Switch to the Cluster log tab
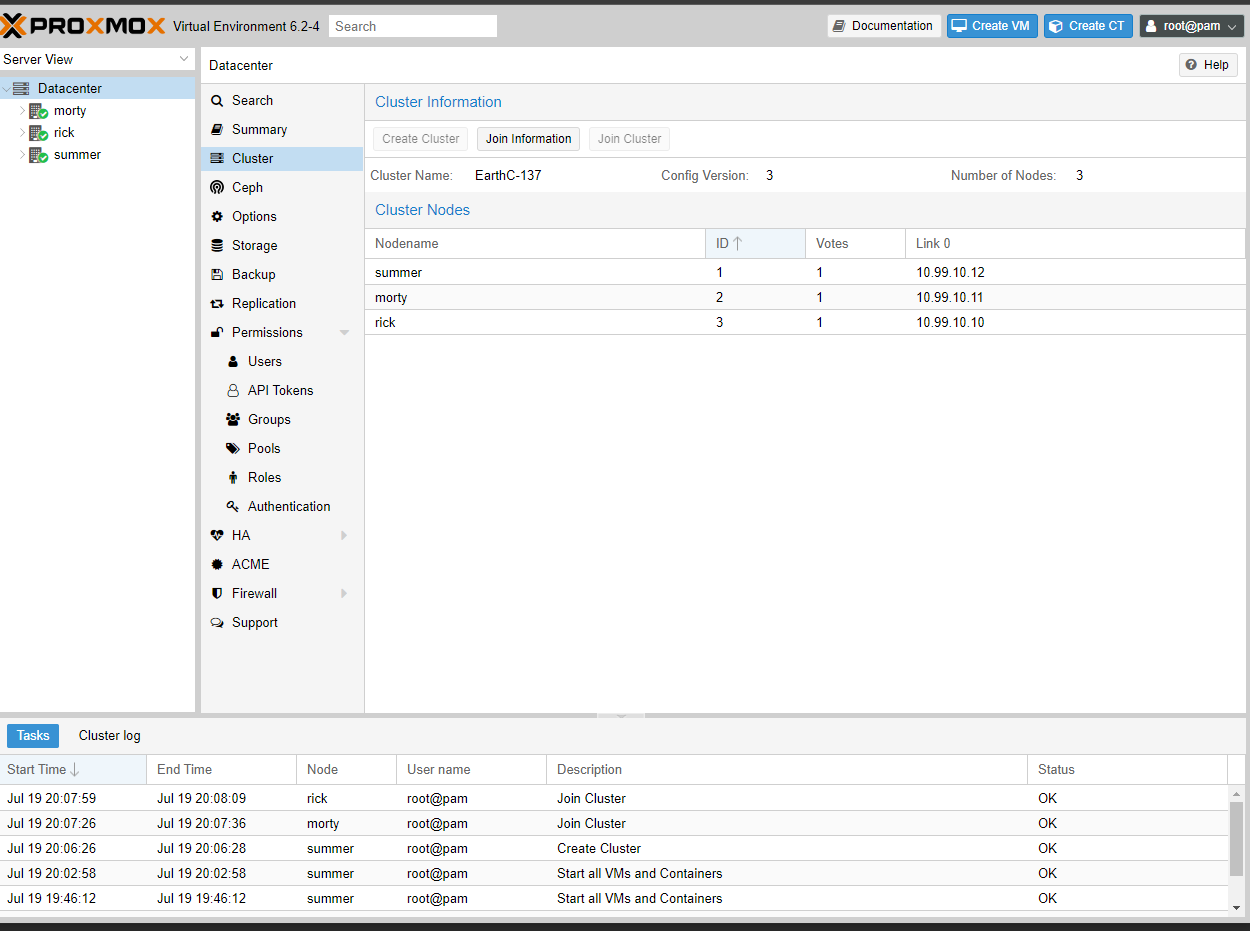The height and width of the screenshot is (931, 1250). (x=110, y=735)
